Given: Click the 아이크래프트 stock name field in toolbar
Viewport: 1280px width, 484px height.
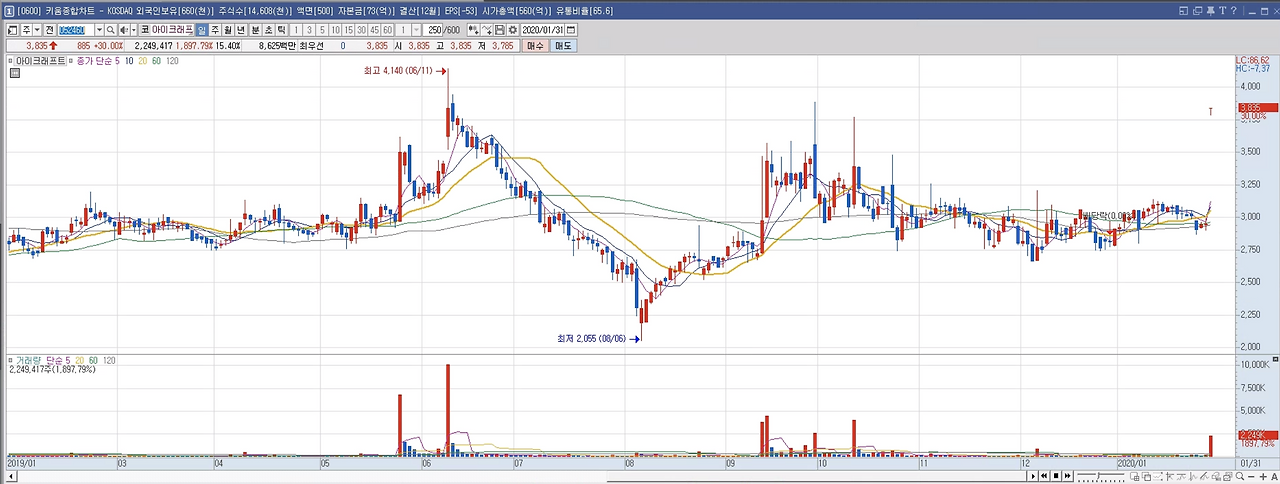Looking at the screenshot, I should click(172, 30).
